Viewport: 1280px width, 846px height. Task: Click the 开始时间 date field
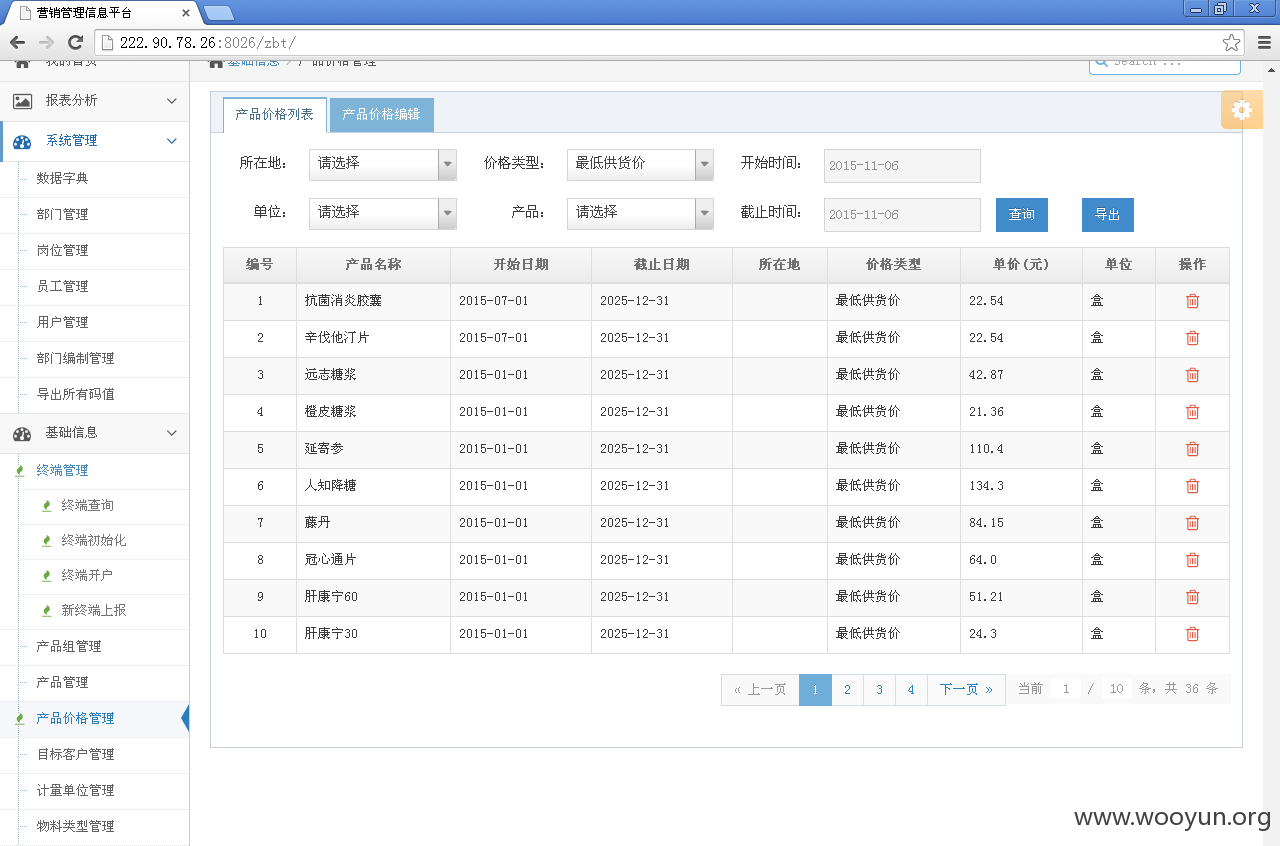click(902, 166)
